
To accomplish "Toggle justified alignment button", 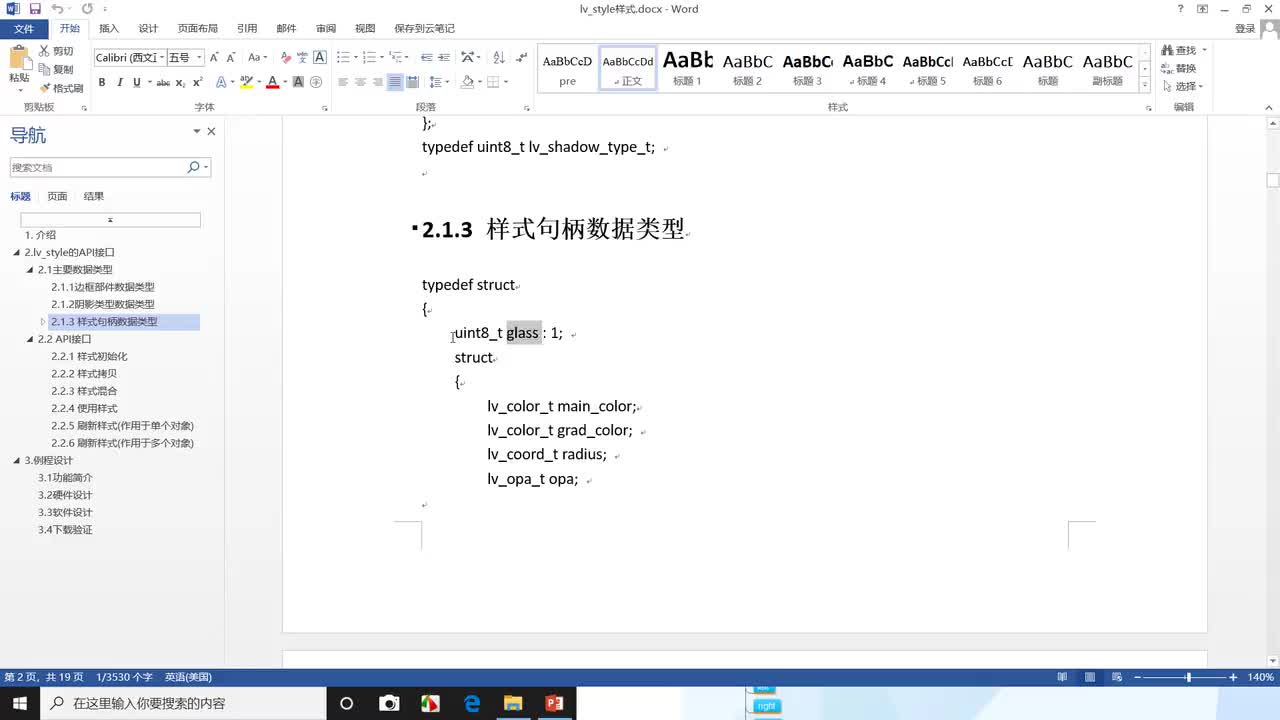I will 394,82.
